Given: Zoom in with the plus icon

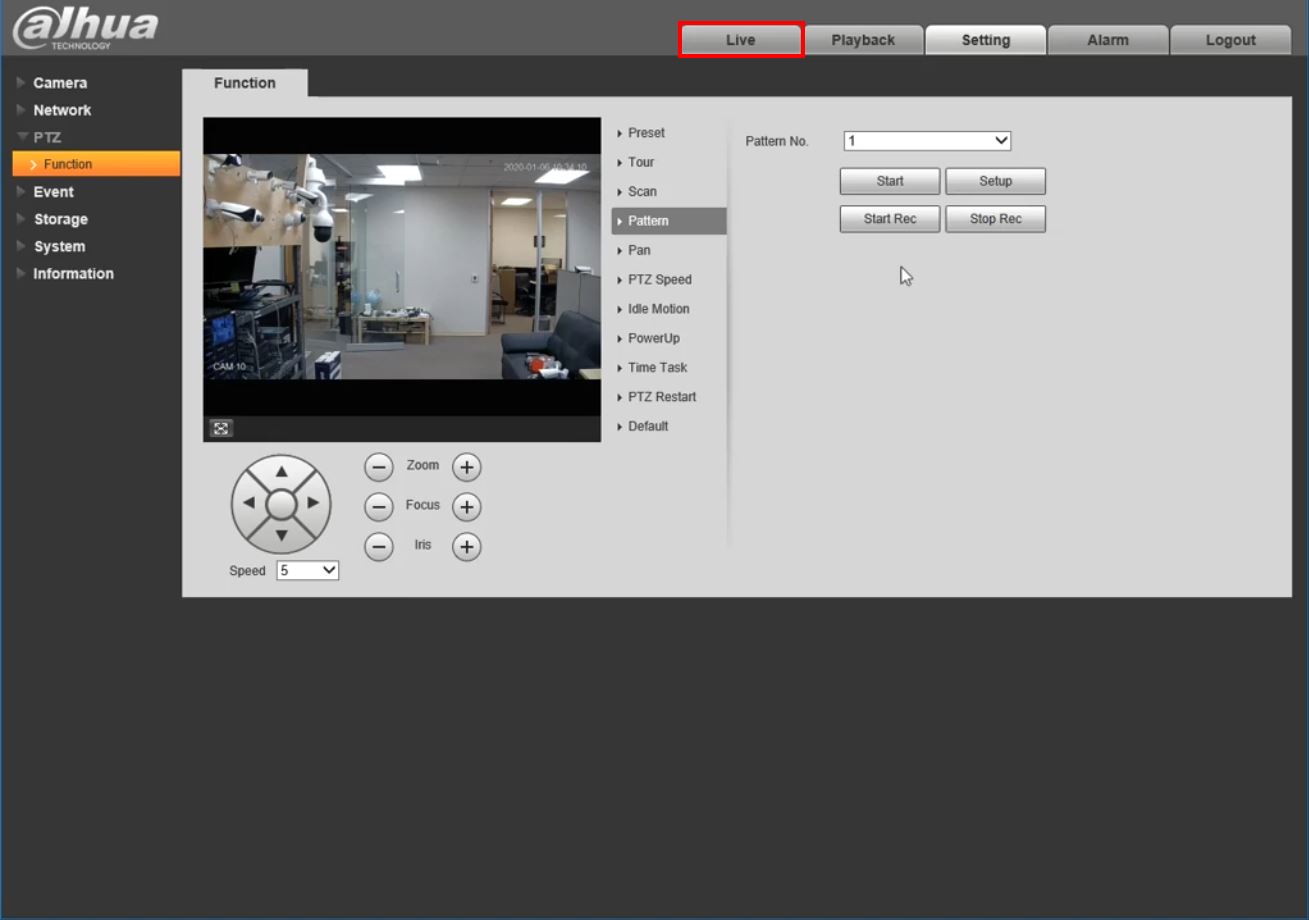Looking at the screenshot, I should (x=466, y=467).
